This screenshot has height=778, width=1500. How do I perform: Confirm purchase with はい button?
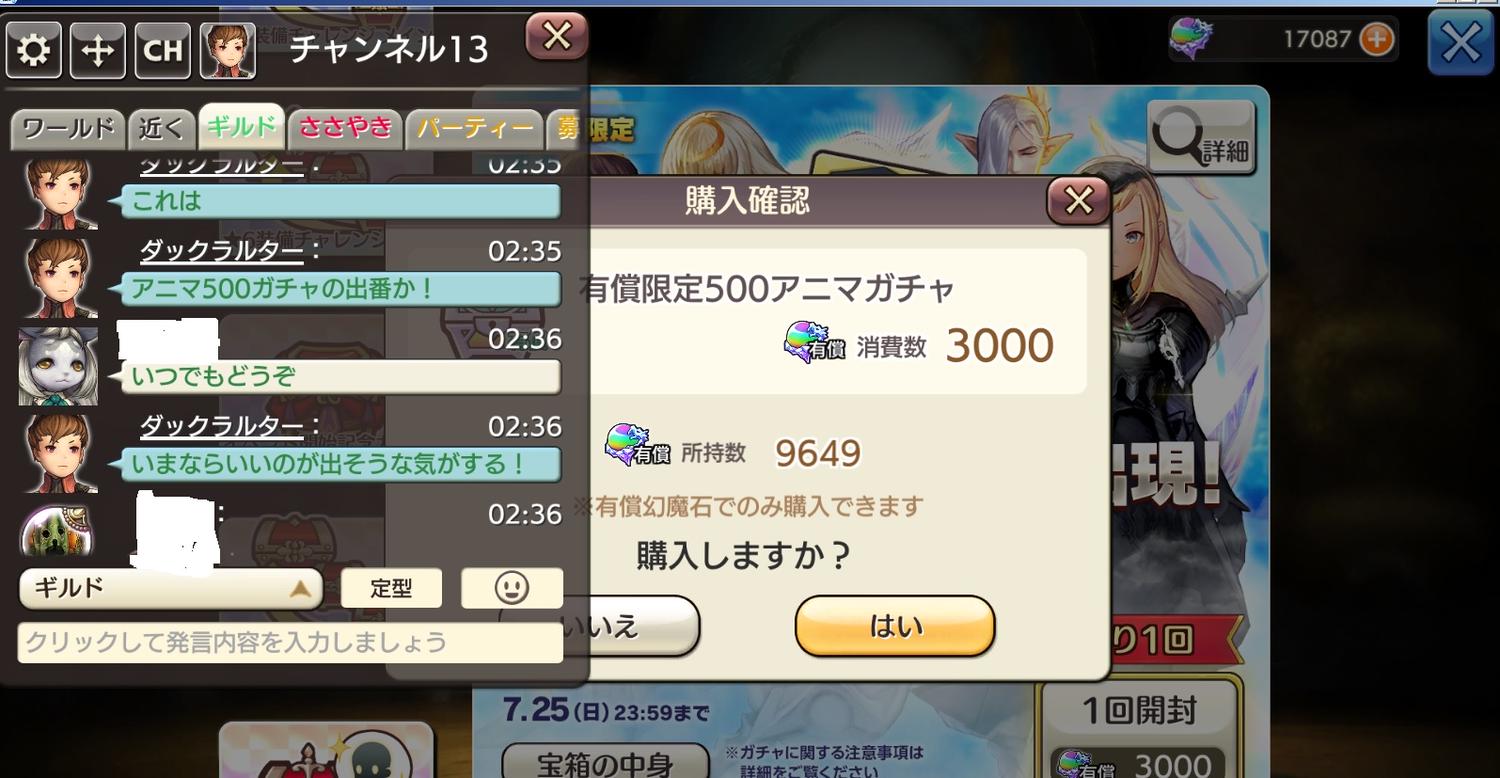tap(895, 626)
